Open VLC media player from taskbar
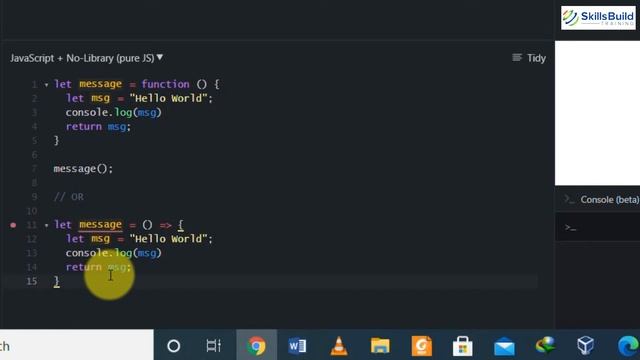 tap(339, 346)
